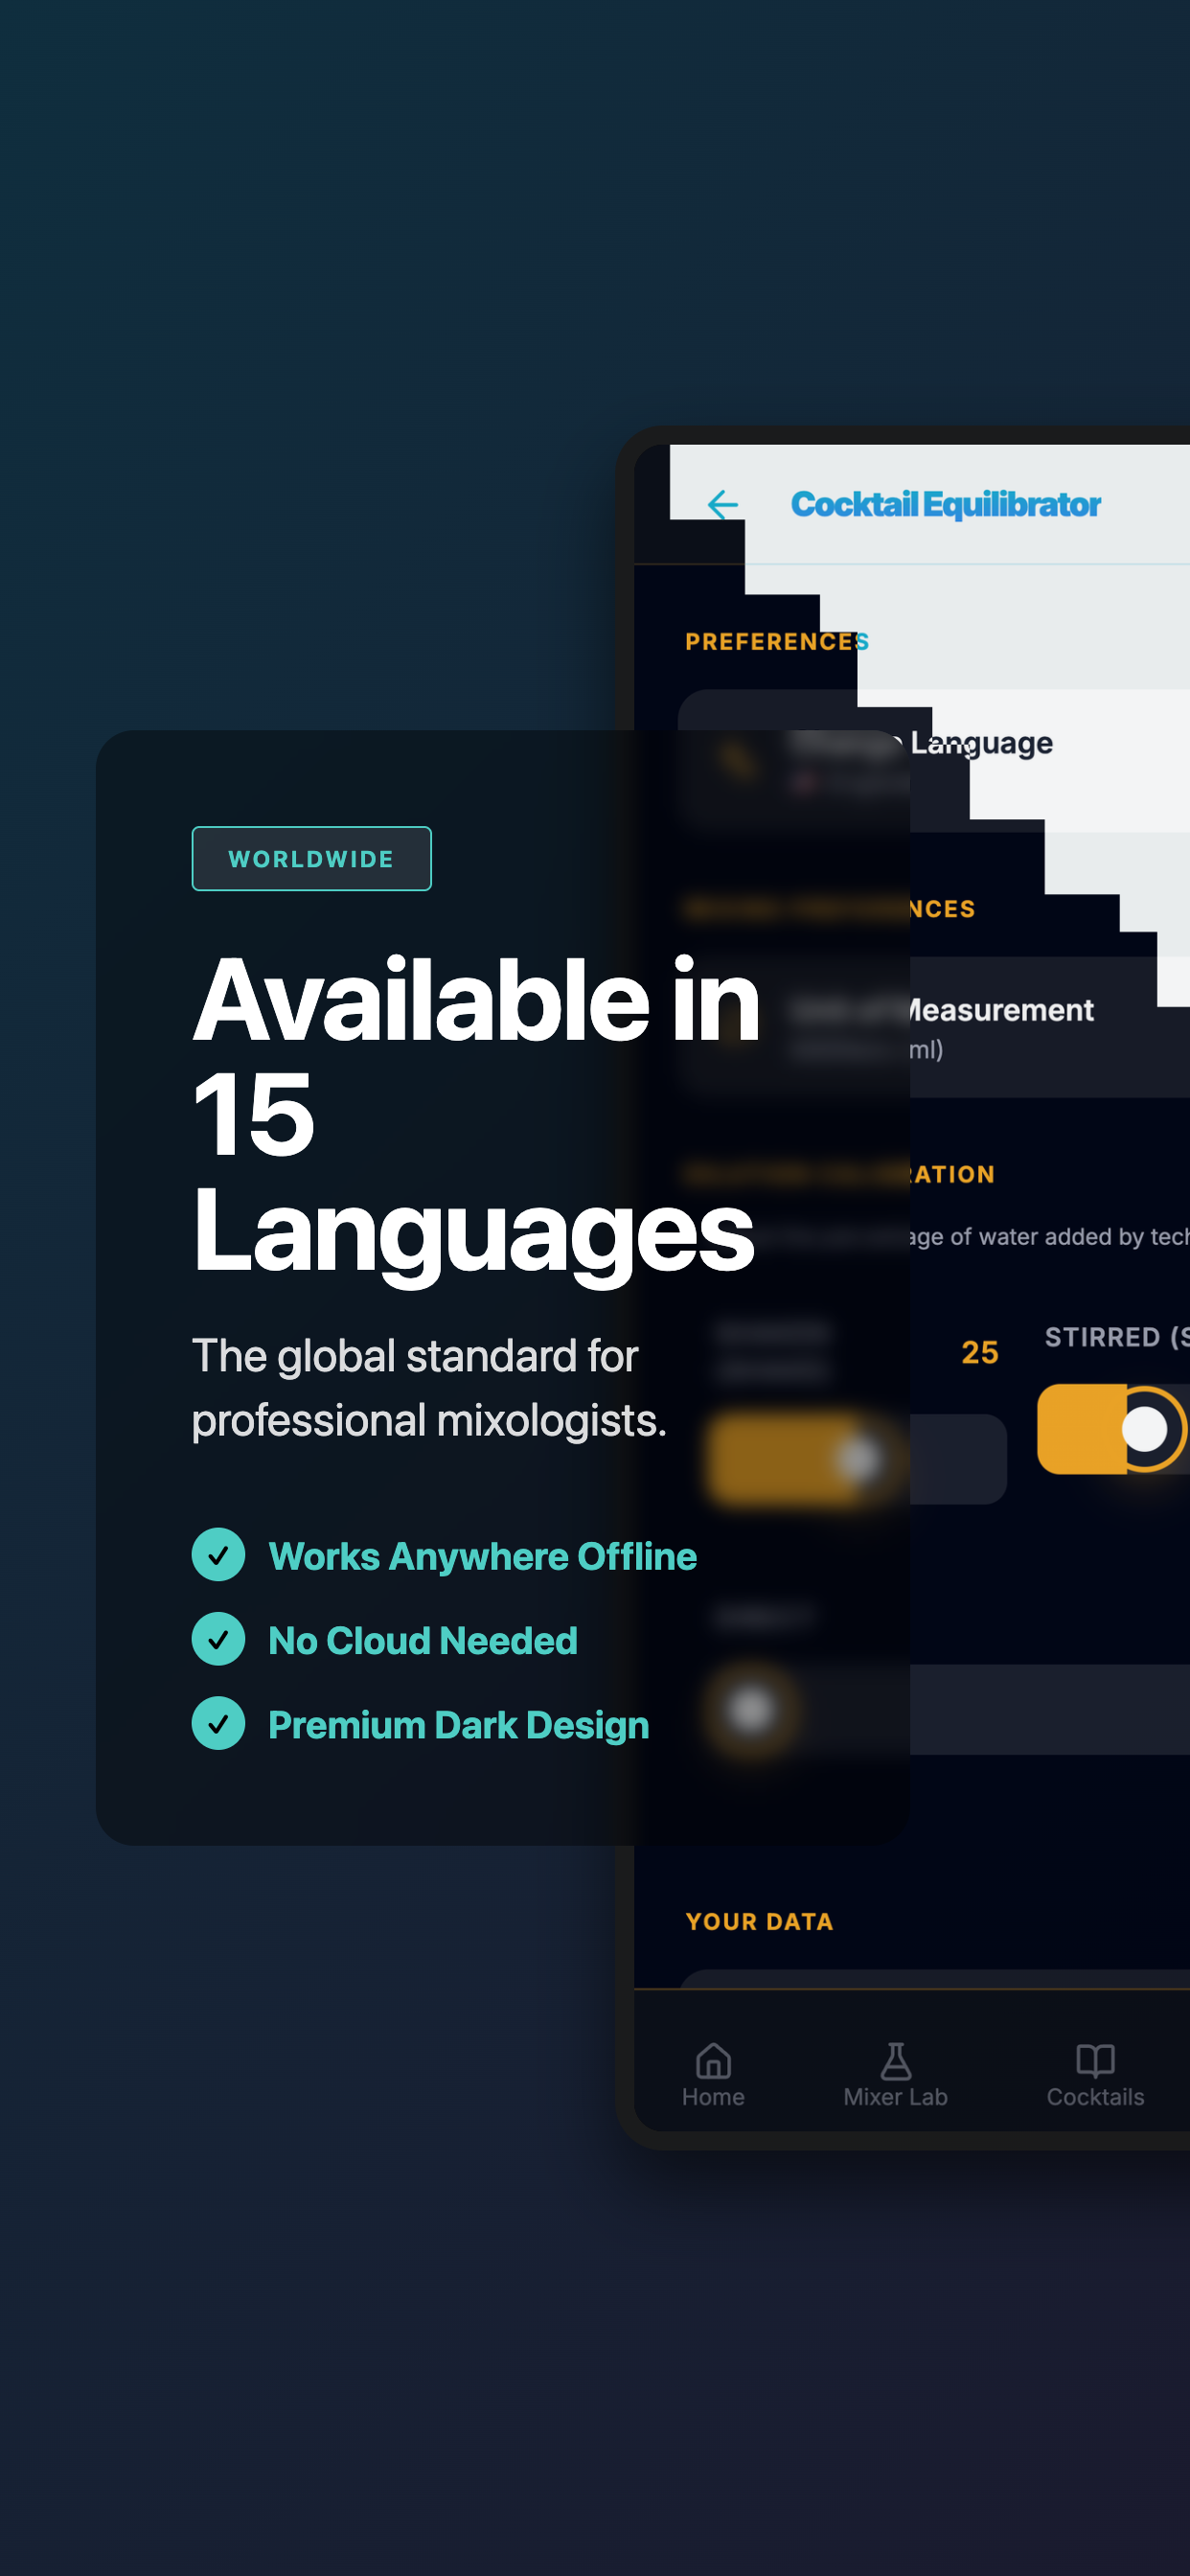Click the No Cloud Needed text

click(423, 1640)
